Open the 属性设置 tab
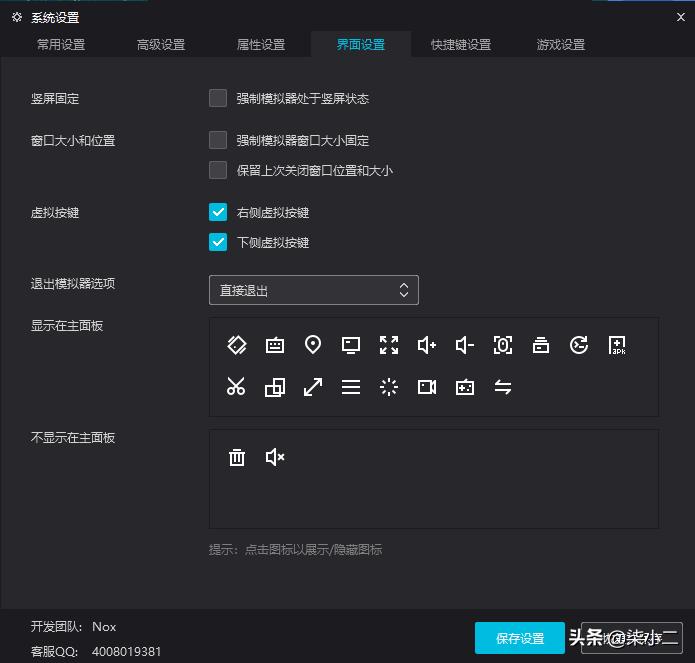 pos(261,44)
